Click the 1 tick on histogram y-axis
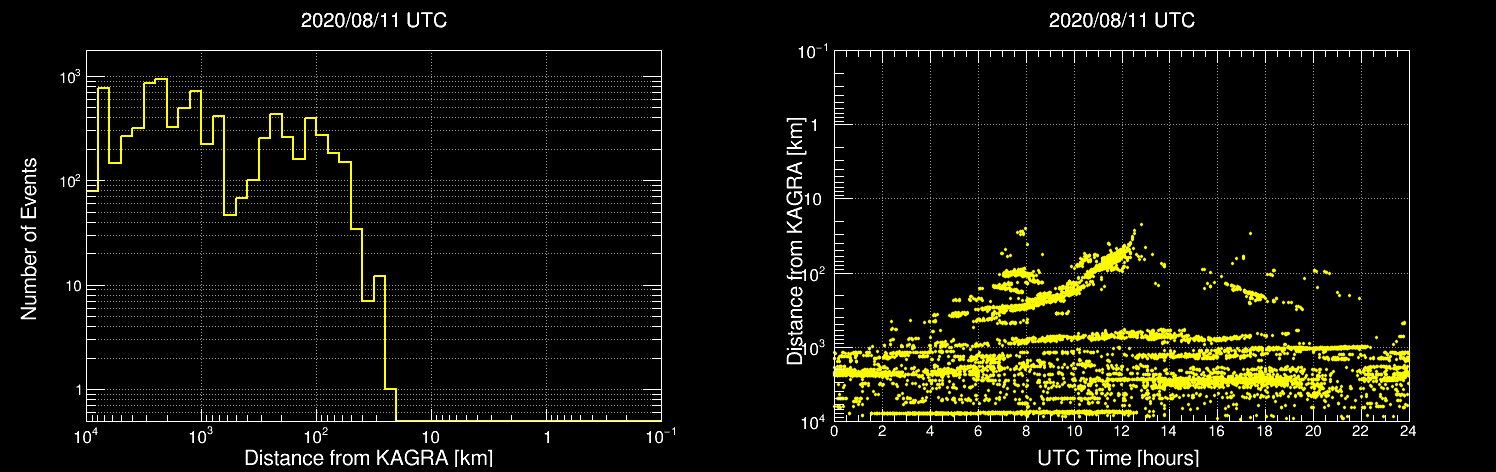 [x=77, y=390]
